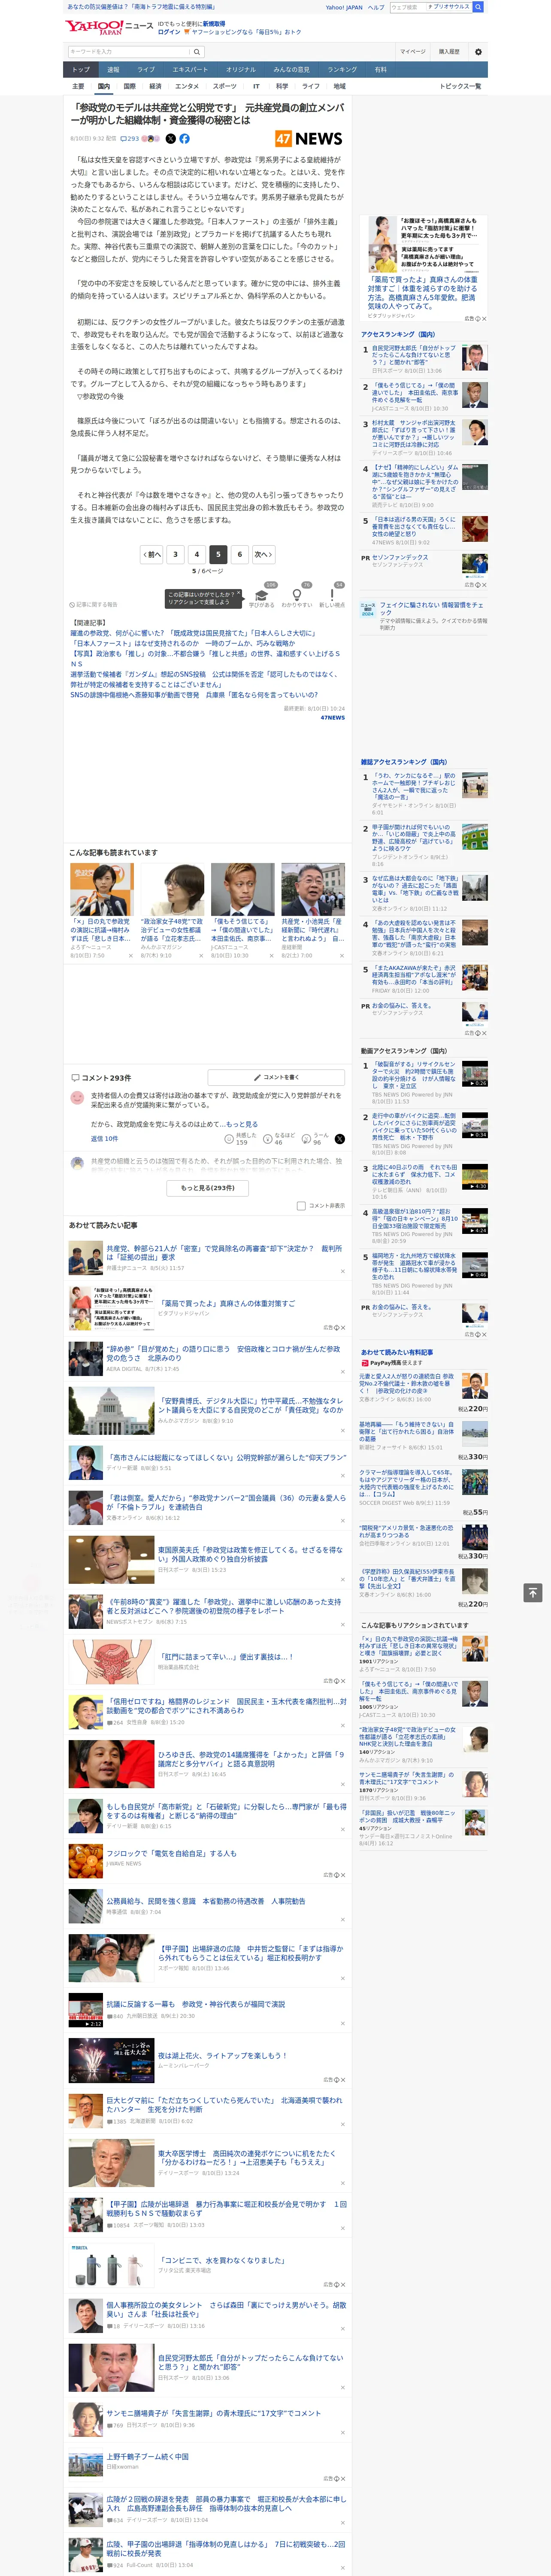Viewport: 551px width, 2576px height.
Task: React with わかりやすい lightbulb icon
Action: pos(296,595)
